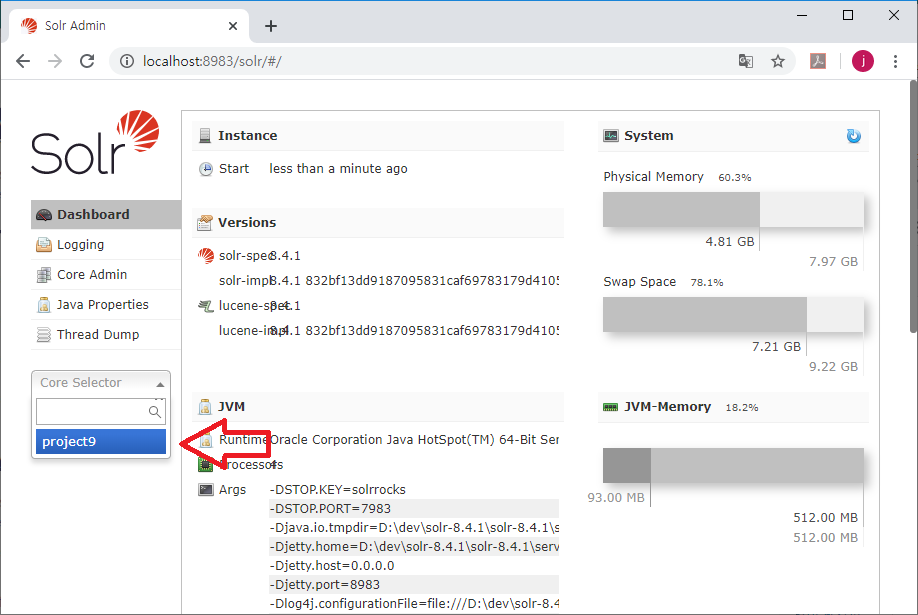This screenshot has width=918, height=615.
Task: Open the Chrome profile avatar
Action: click(862, 61)
